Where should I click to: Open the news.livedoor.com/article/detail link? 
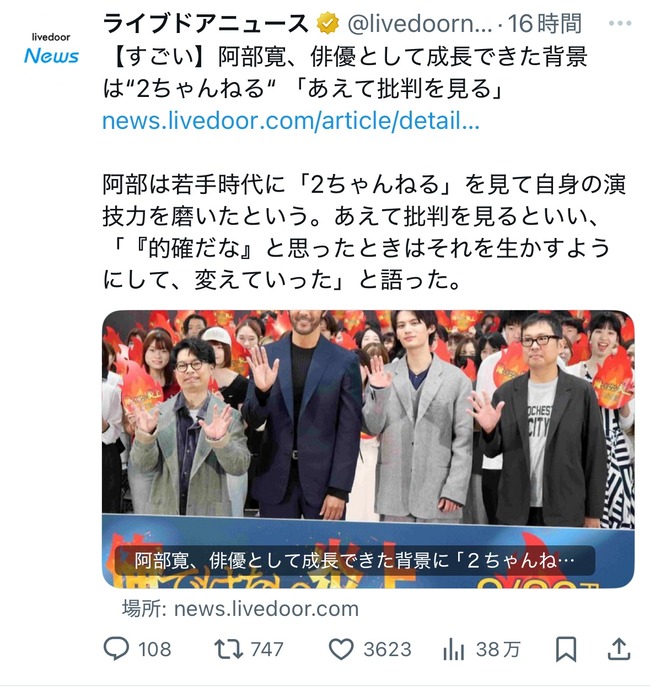click(x=291, y=121)
